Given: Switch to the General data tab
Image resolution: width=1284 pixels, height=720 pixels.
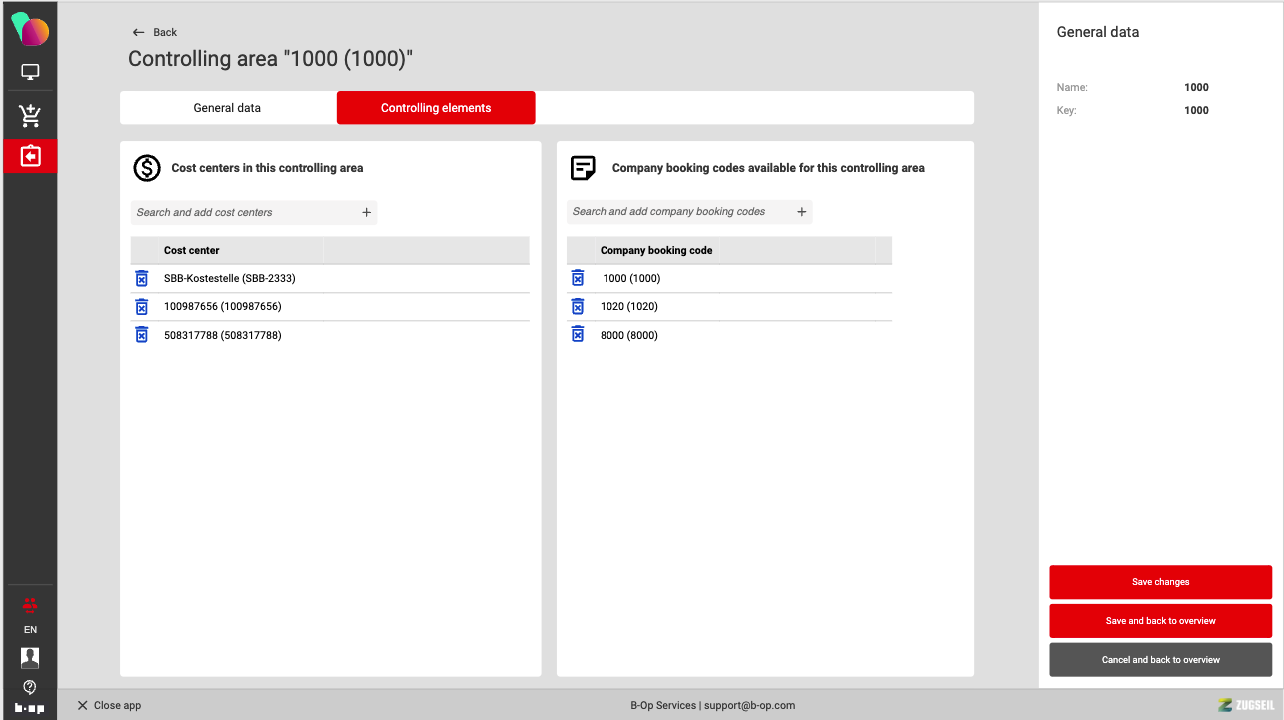Looking at the screenshot, I should click(227, 108).
